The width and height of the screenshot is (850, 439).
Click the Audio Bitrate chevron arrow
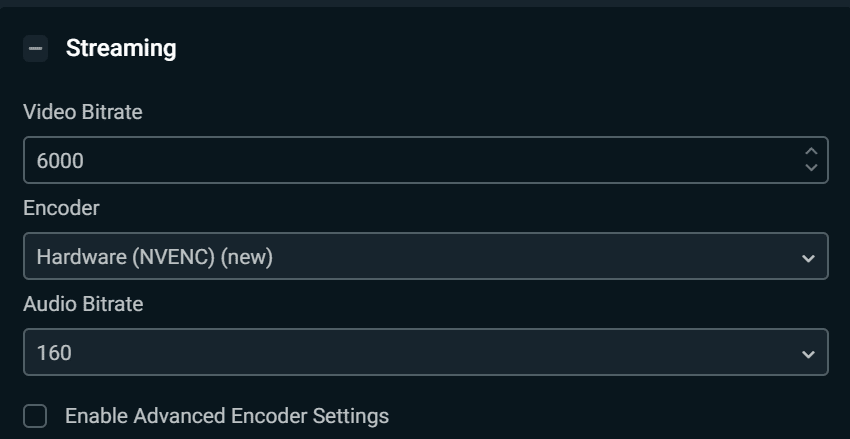(x=808, y=353)
